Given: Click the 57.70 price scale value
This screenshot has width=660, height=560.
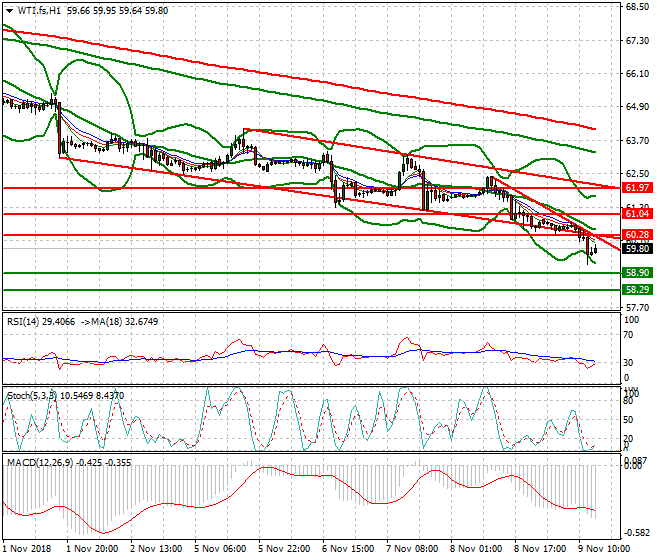Looking at the screenshot, I should point(637,308).
